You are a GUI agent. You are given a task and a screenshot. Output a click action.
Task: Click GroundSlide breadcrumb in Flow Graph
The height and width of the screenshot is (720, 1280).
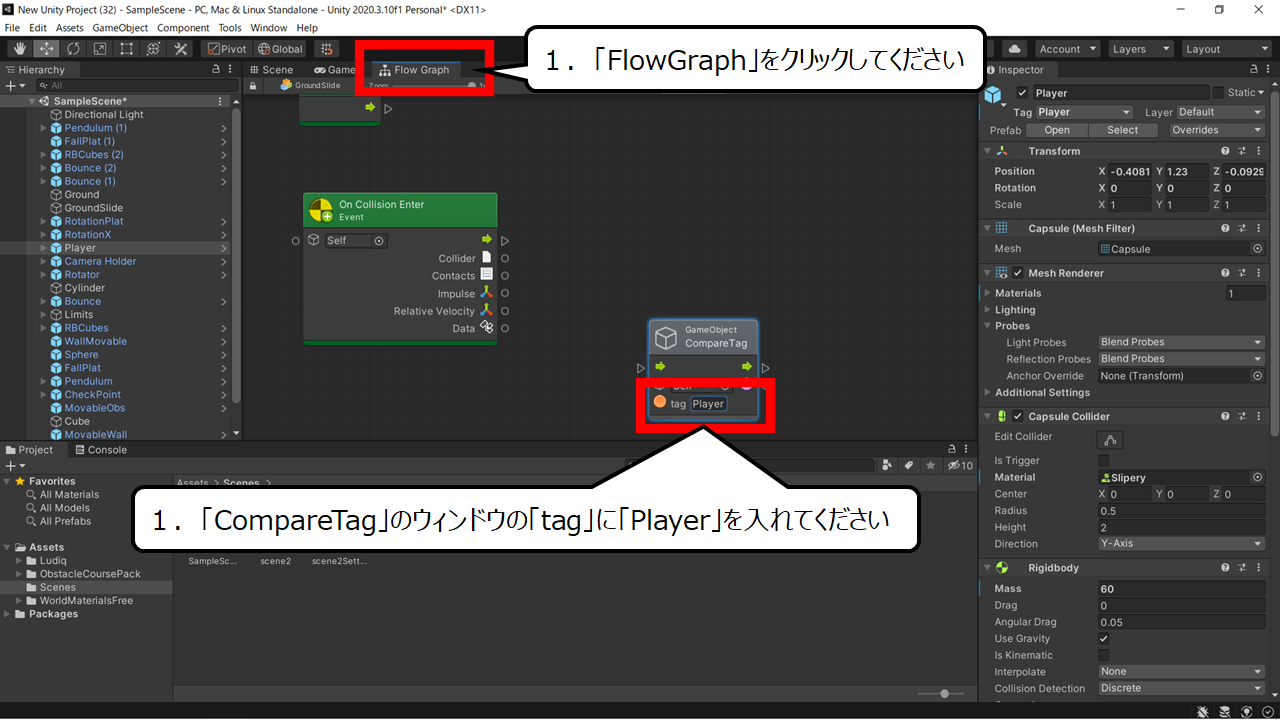pos(310,86)
